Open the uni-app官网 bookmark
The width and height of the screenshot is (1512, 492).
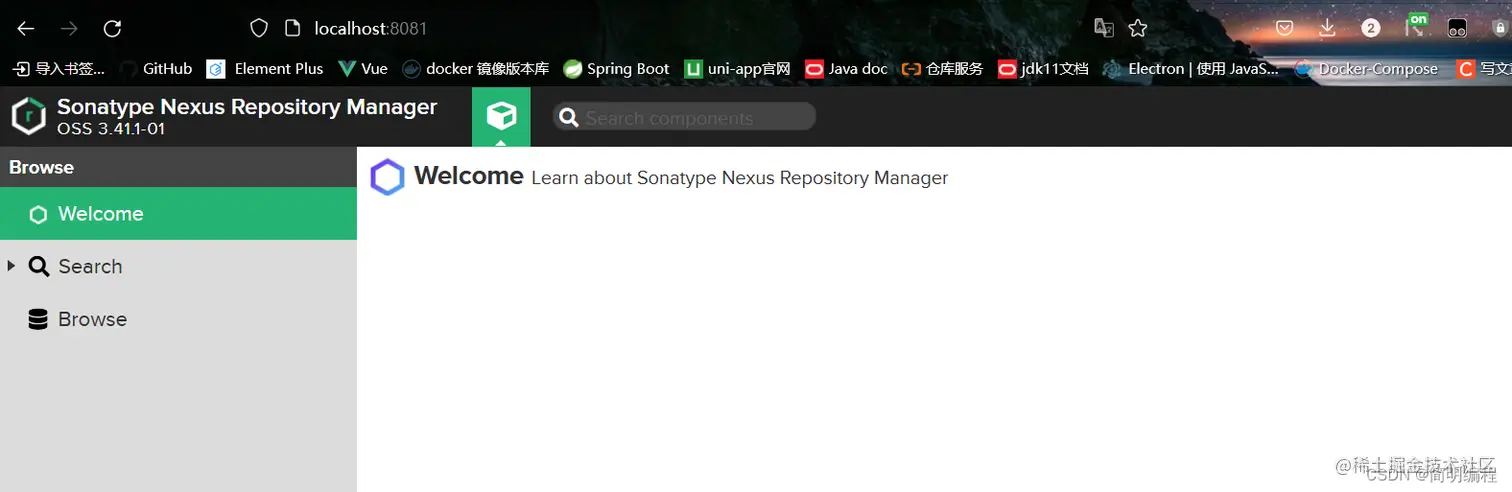point(738,69)
